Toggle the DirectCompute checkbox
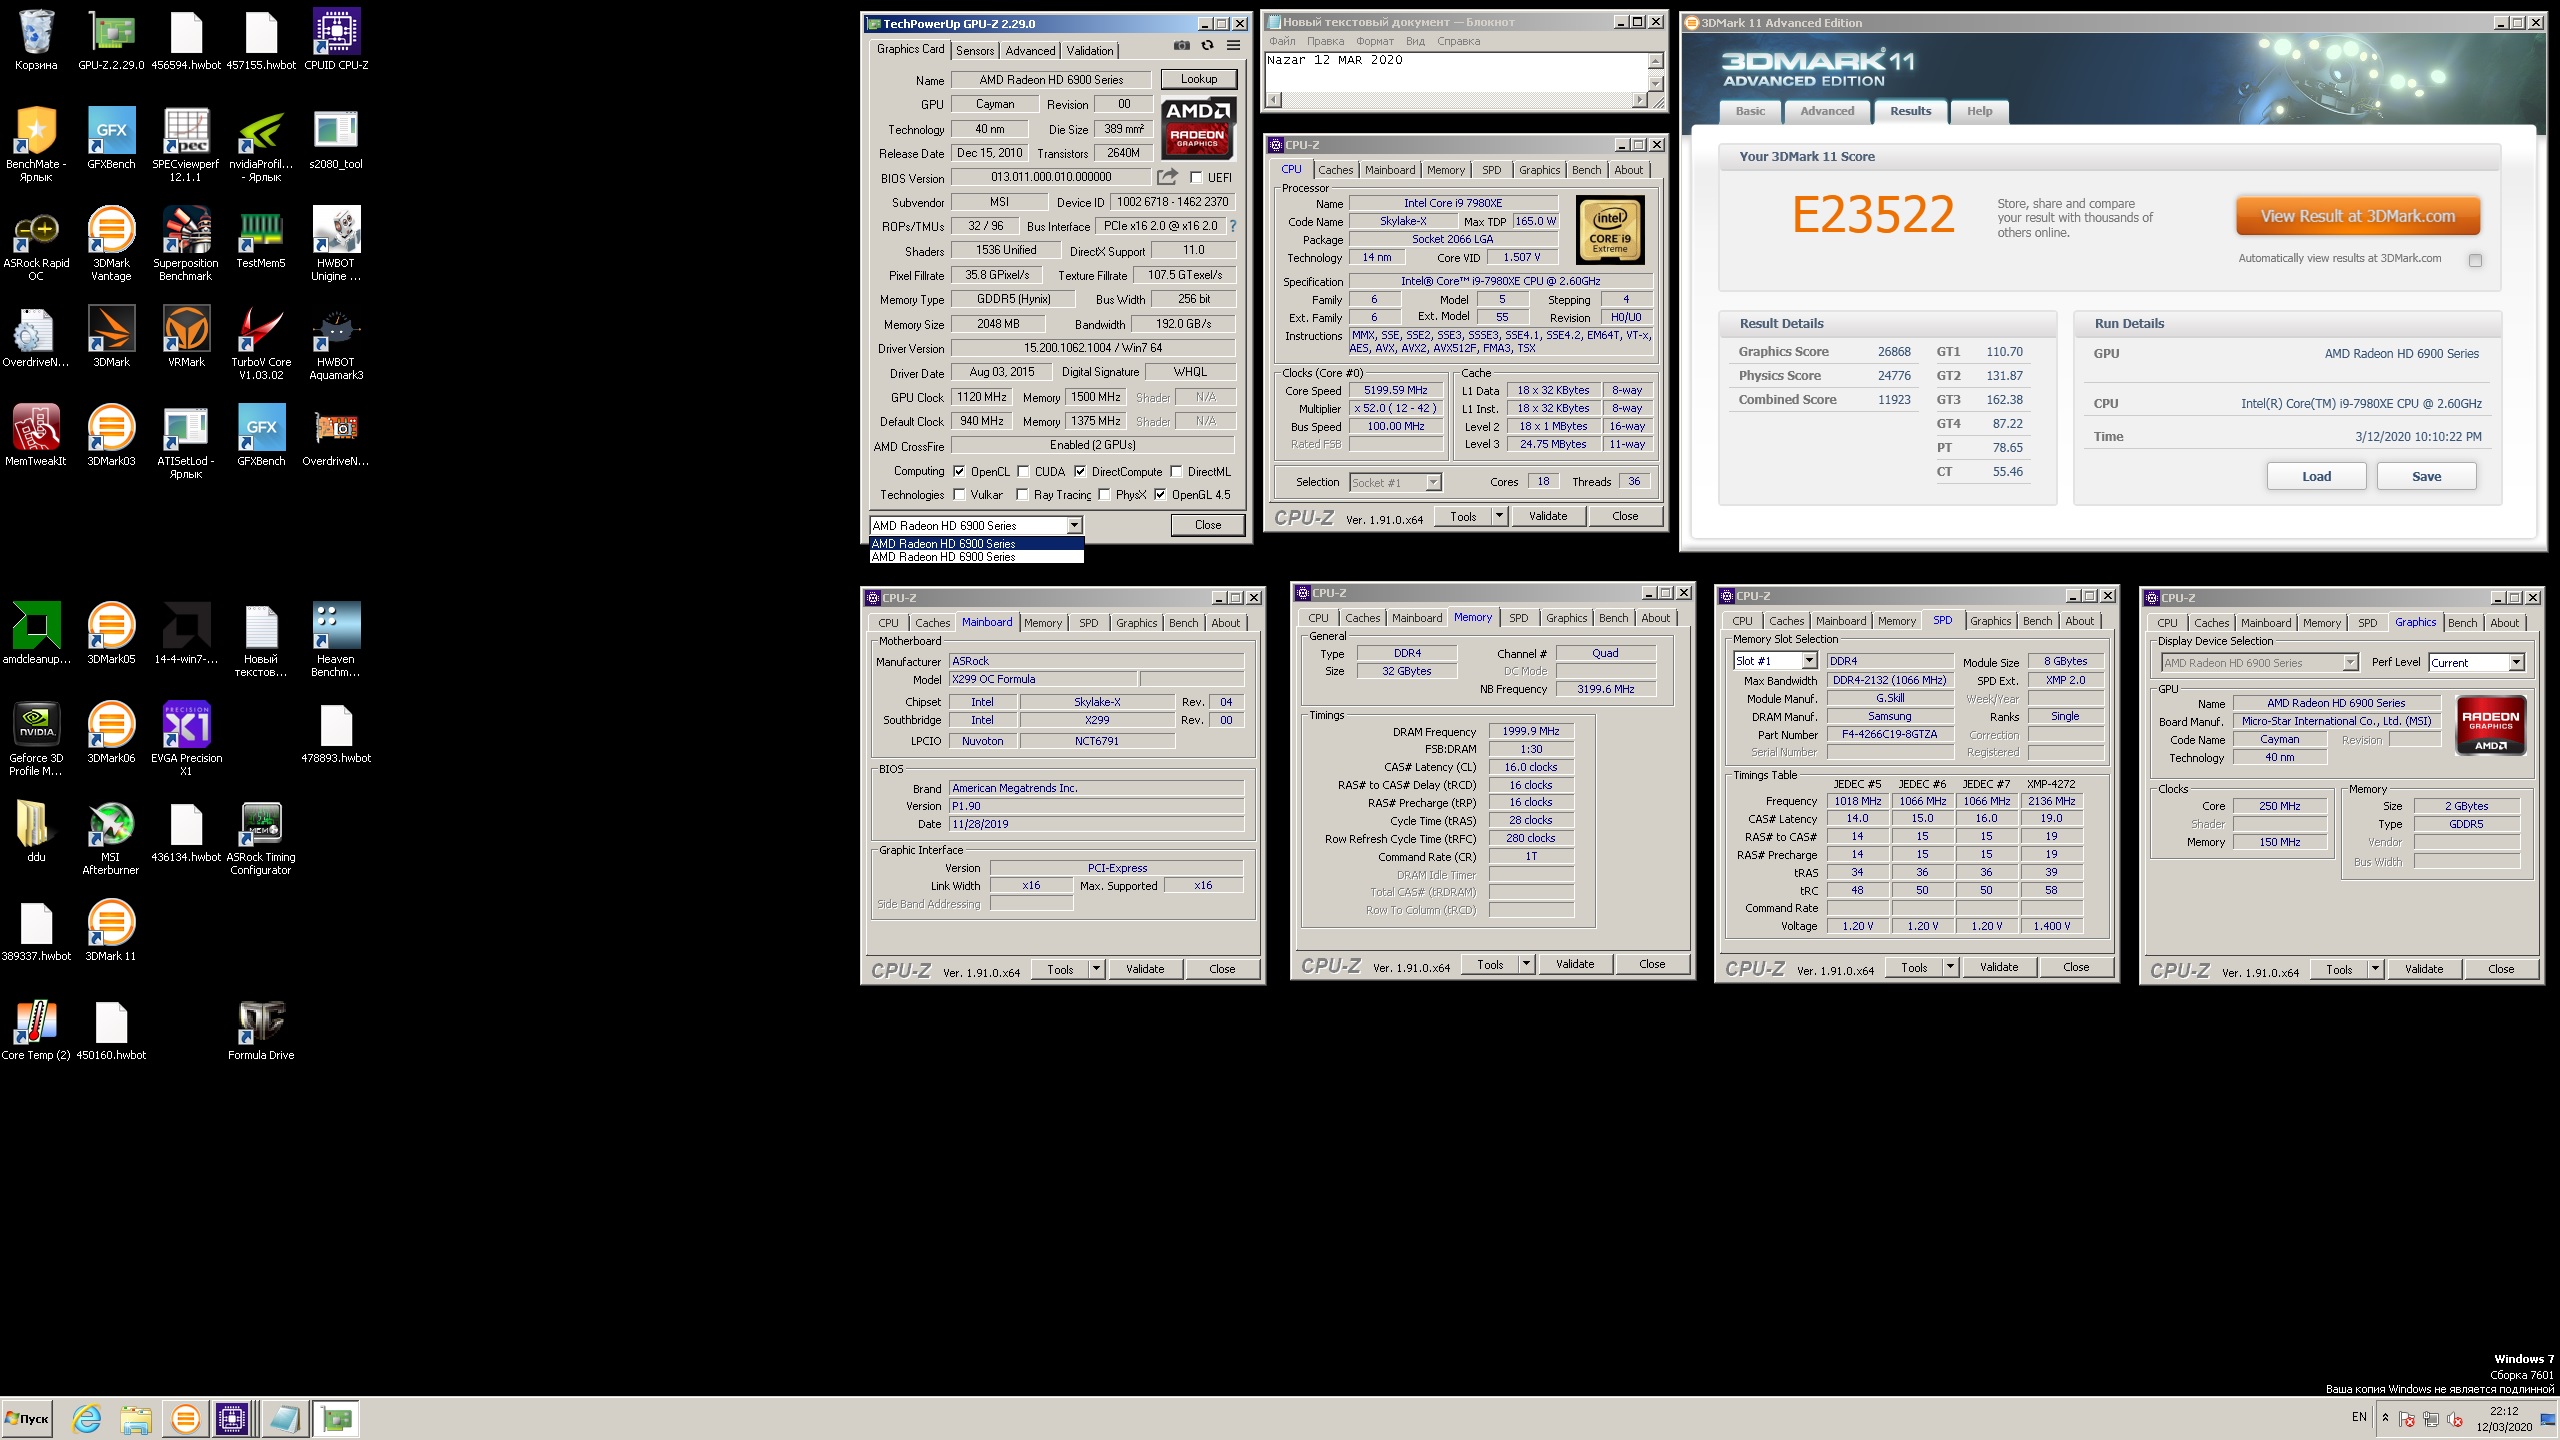The image size is (2560, 1440). tap(1080, 472)
